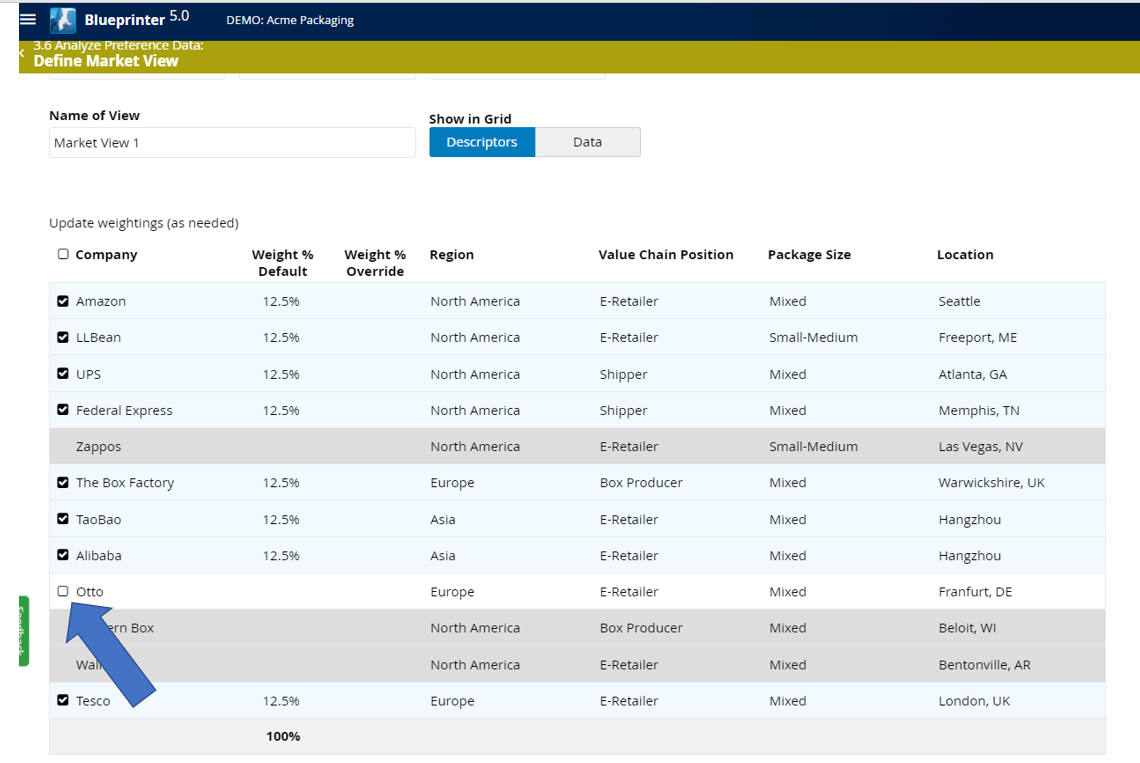This screenshot has width=1140, height=763.
Task: Click the Value Chain Position column header
Action: (666, 255)
